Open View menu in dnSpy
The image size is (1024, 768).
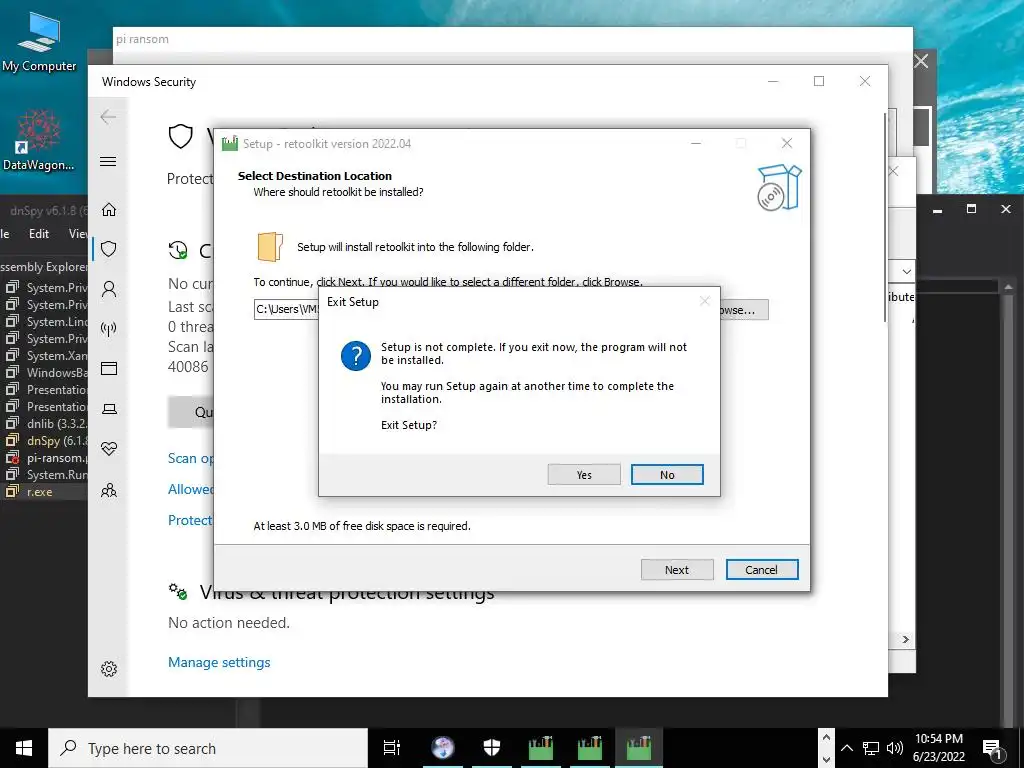[x=78, y=234]
